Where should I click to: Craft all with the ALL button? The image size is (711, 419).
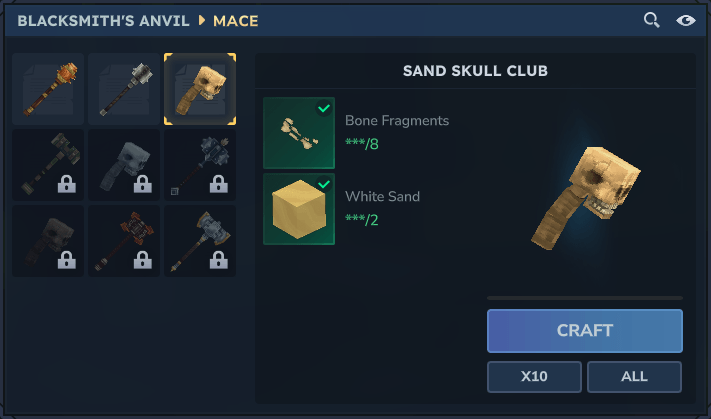634,376
